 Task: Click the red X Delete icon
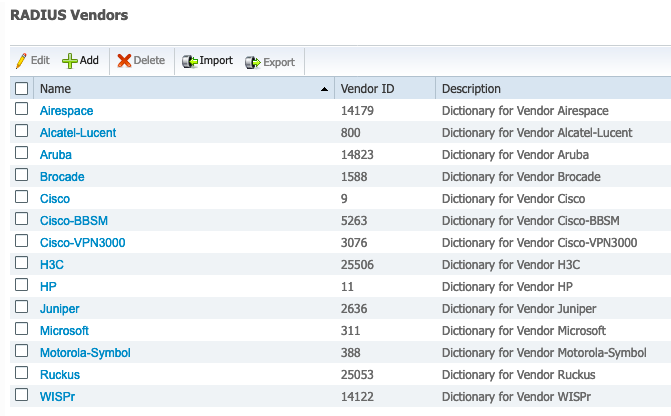click(x=124, y=61)
